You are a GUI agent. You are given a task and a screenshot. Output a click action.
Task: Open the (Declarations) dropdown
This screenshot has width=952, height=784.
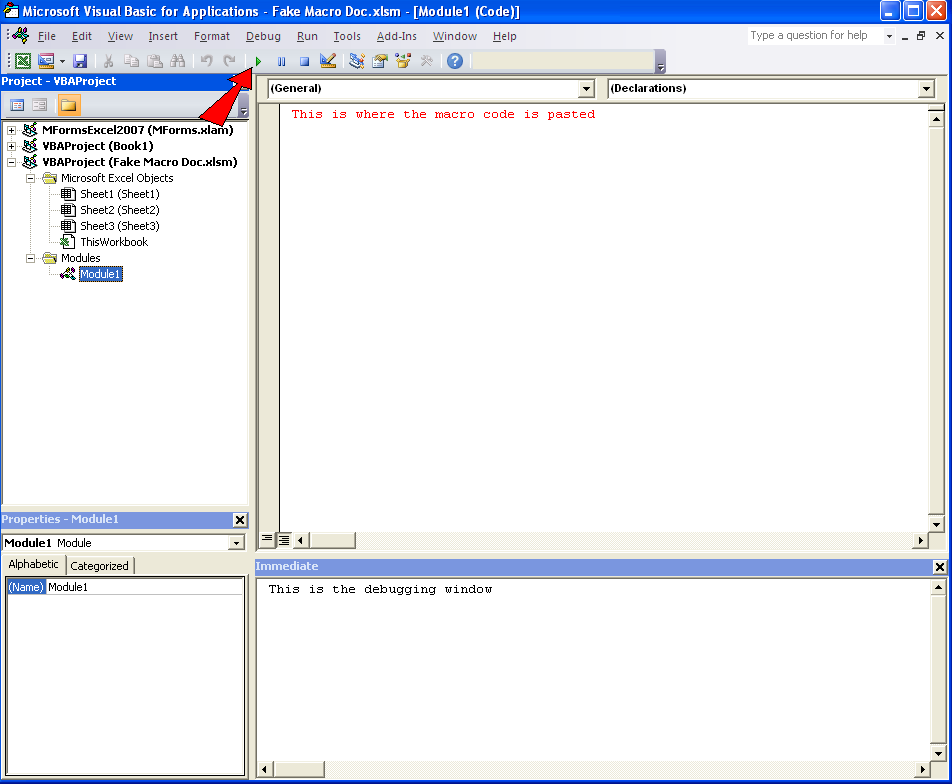(926, 88)
